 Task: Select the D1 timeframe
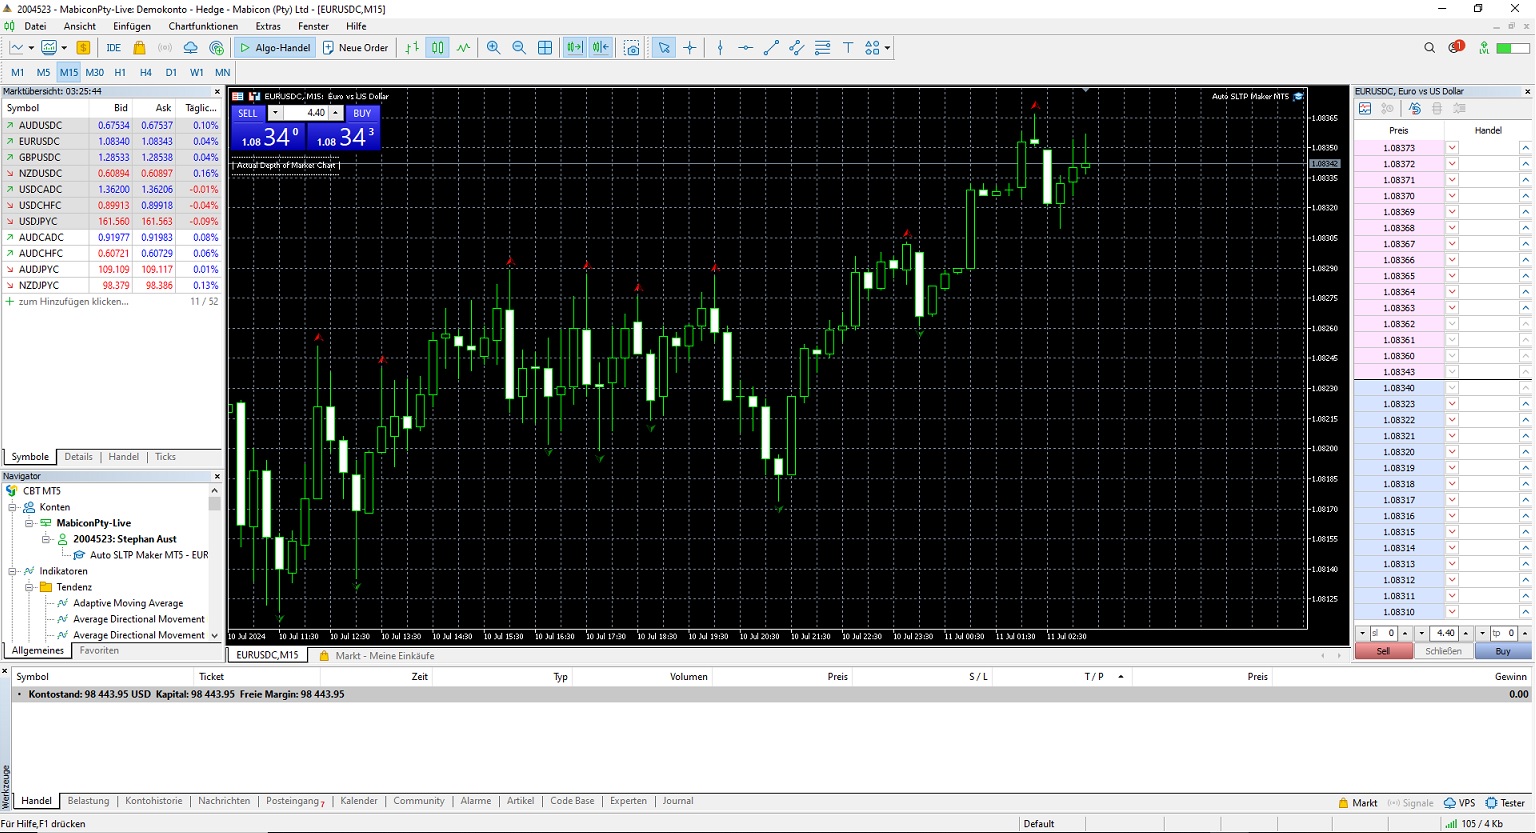click(171, 72)
